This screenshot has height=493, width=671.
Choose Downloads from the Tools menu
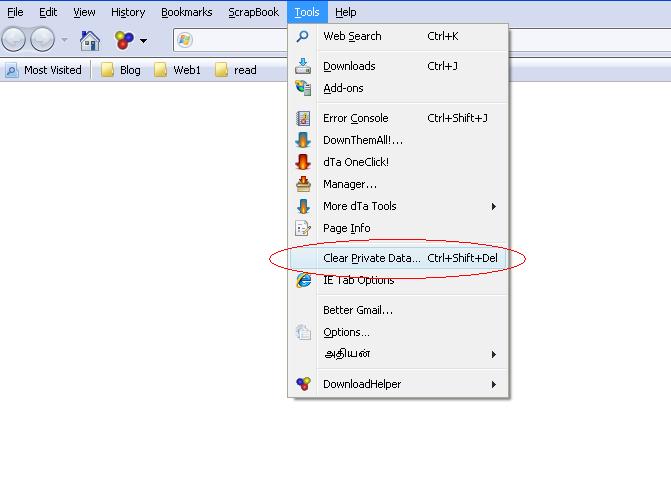point(398,66)
